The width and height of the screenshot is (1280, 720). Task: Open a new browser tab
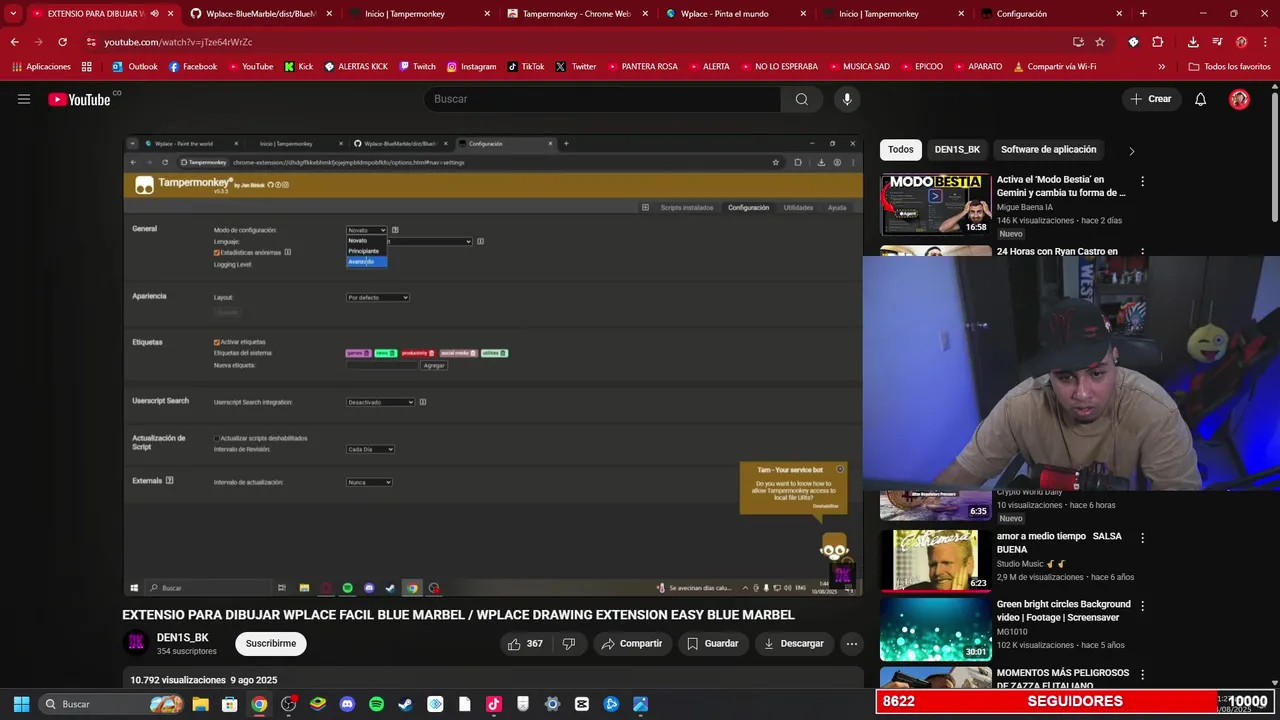[1143, 14]
